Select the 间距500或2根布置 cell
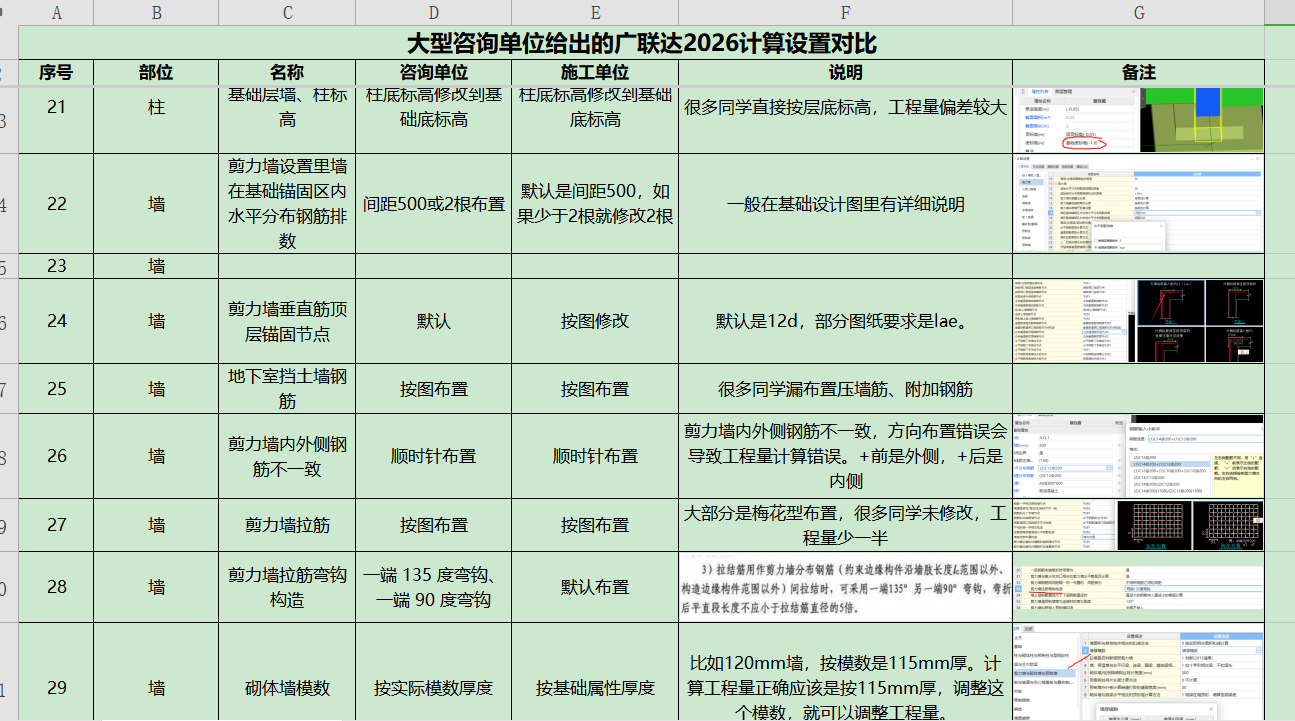 pyautogui.click(x=434, y=204)
